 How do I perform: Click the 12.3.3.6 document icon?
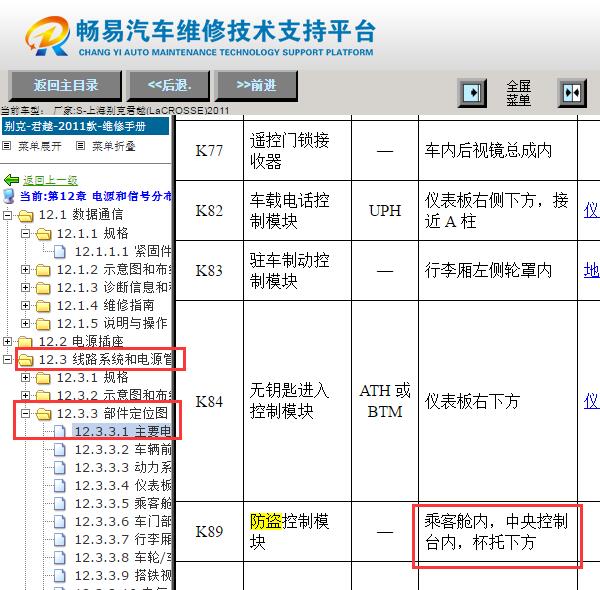coord(59,522)
